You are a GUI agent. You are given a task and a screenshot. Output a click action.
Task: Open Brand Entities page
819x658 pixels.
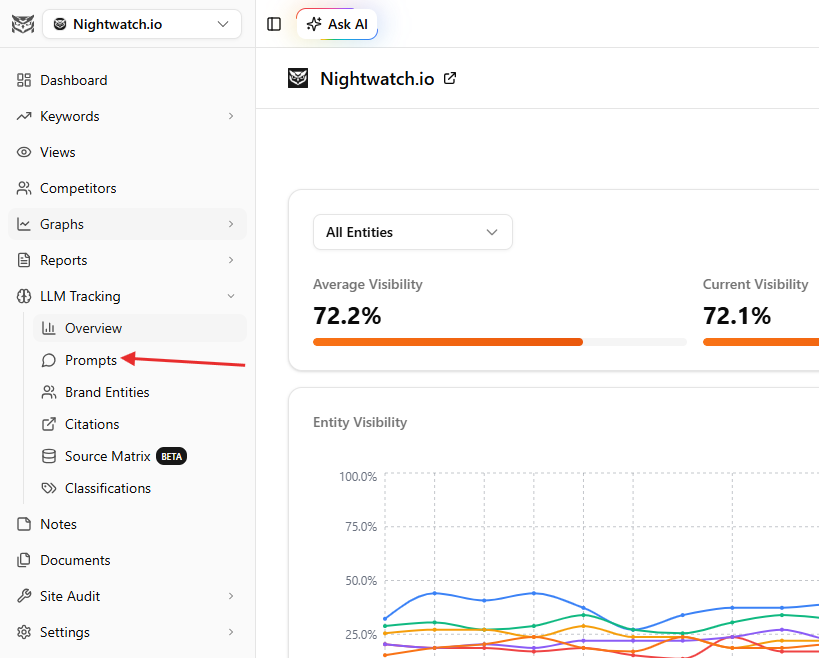click(x=107, y=392)
